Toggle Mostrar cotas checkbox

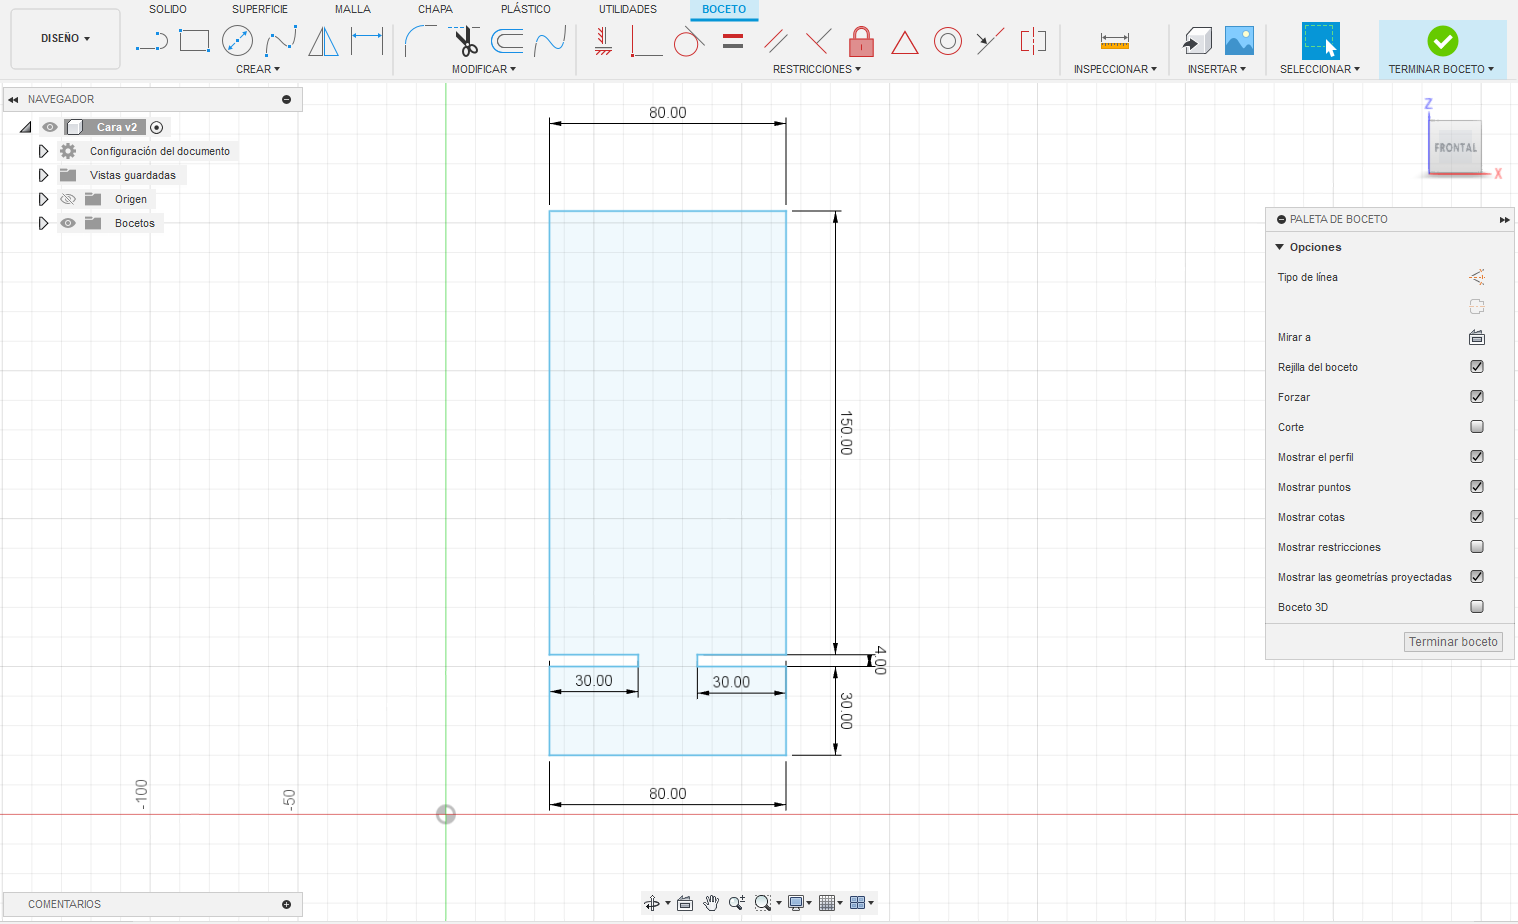pos(1477,517)
